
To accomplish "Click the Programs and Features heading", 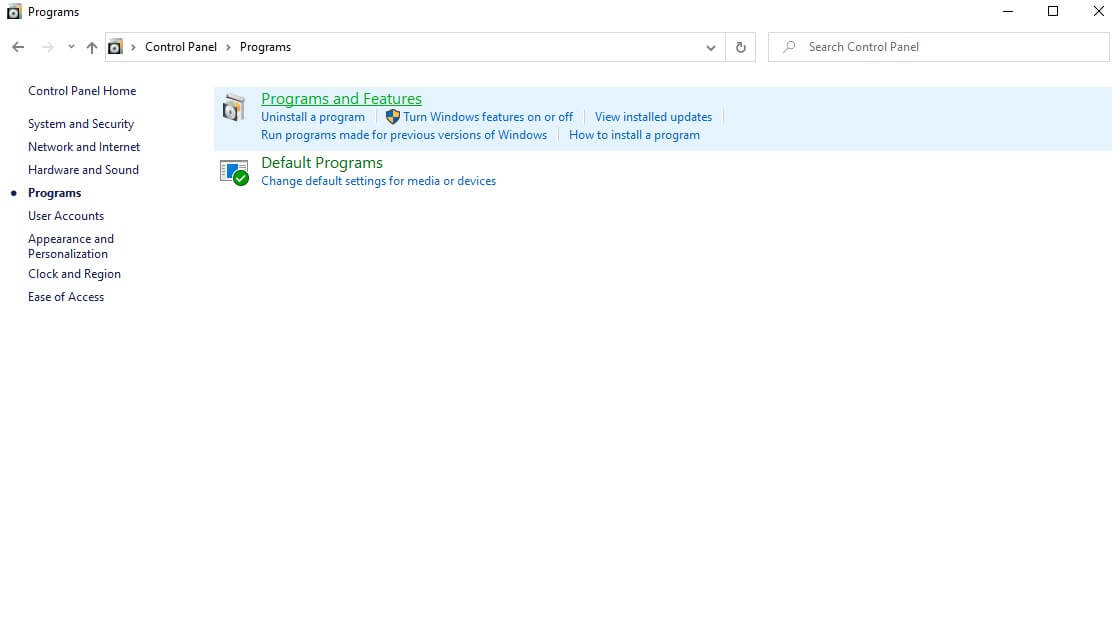I will [x=341, y=99].
